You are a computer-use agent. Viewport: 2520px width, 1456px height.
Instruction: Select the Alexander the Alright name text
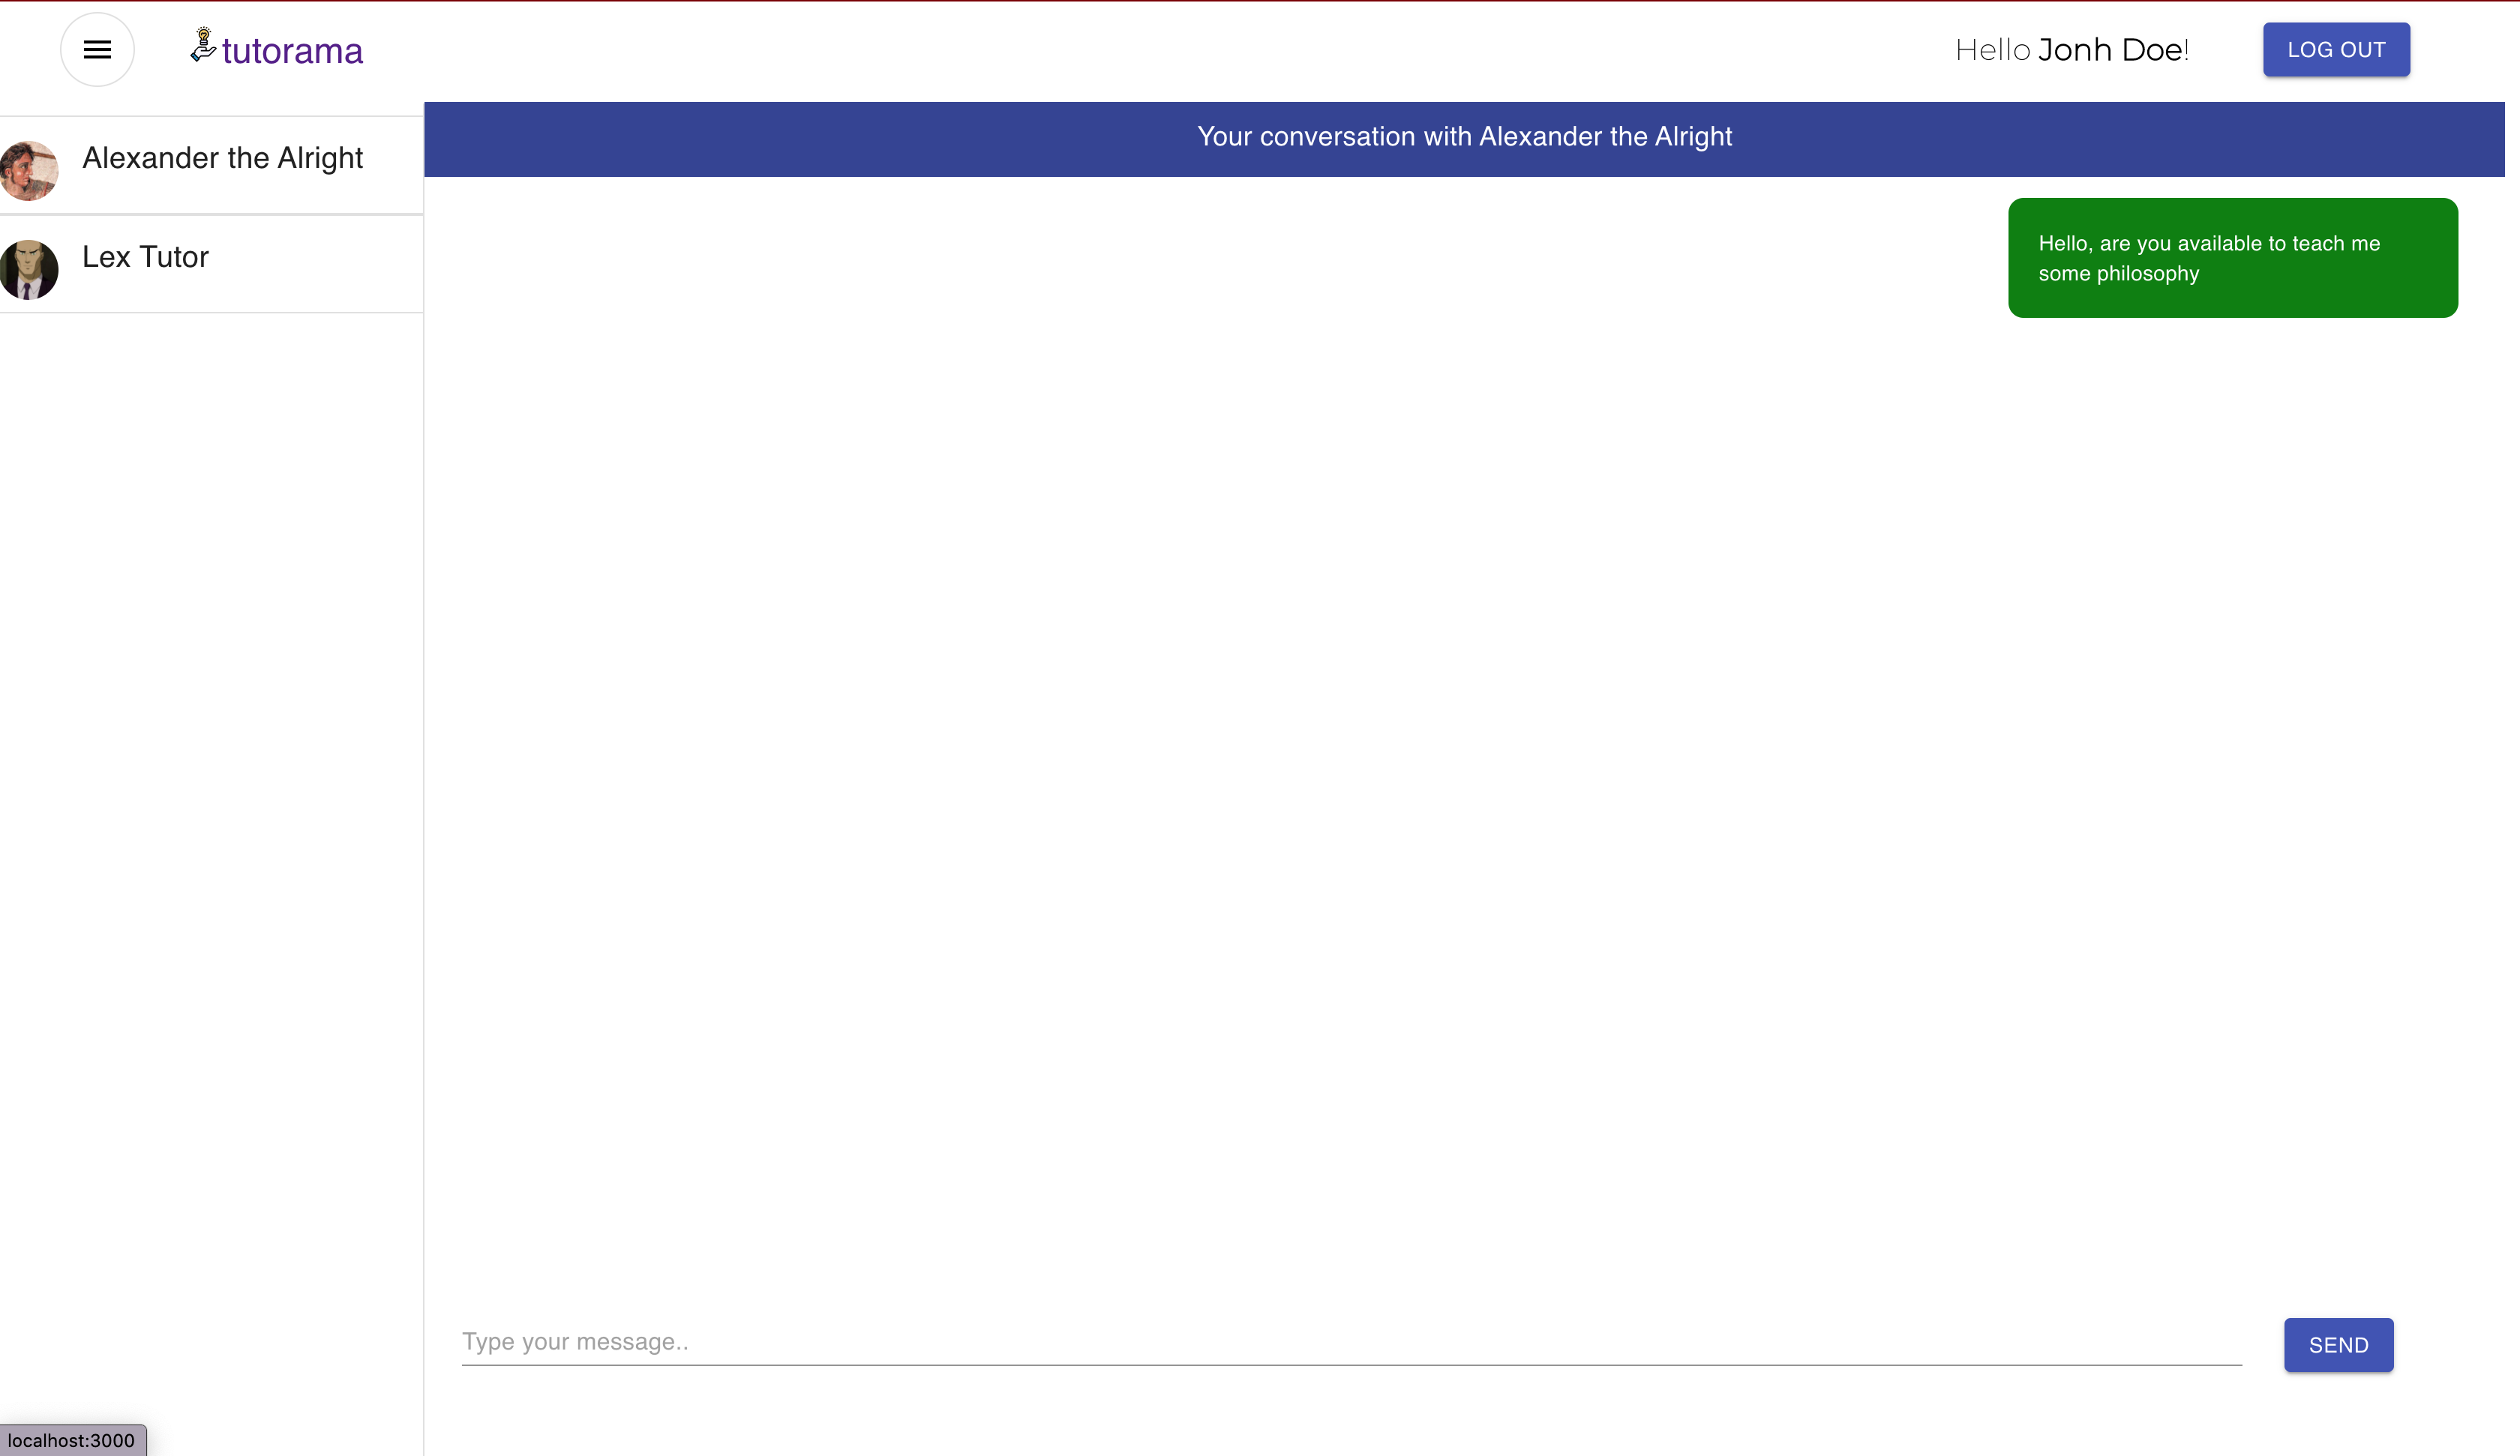[222, 158]
